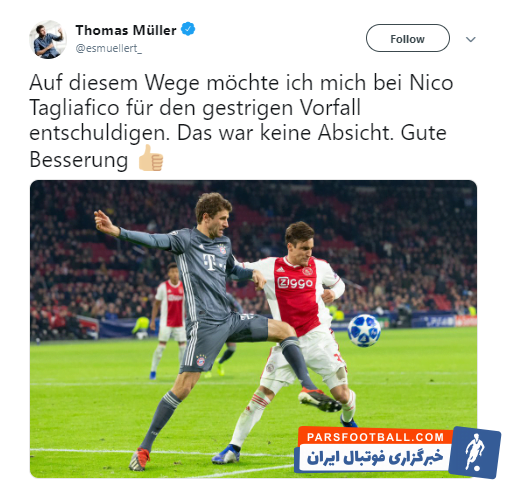Click the Follow button
Image resolution: width=507 pixels, height=485 pixels.
[x=407, y=38]
